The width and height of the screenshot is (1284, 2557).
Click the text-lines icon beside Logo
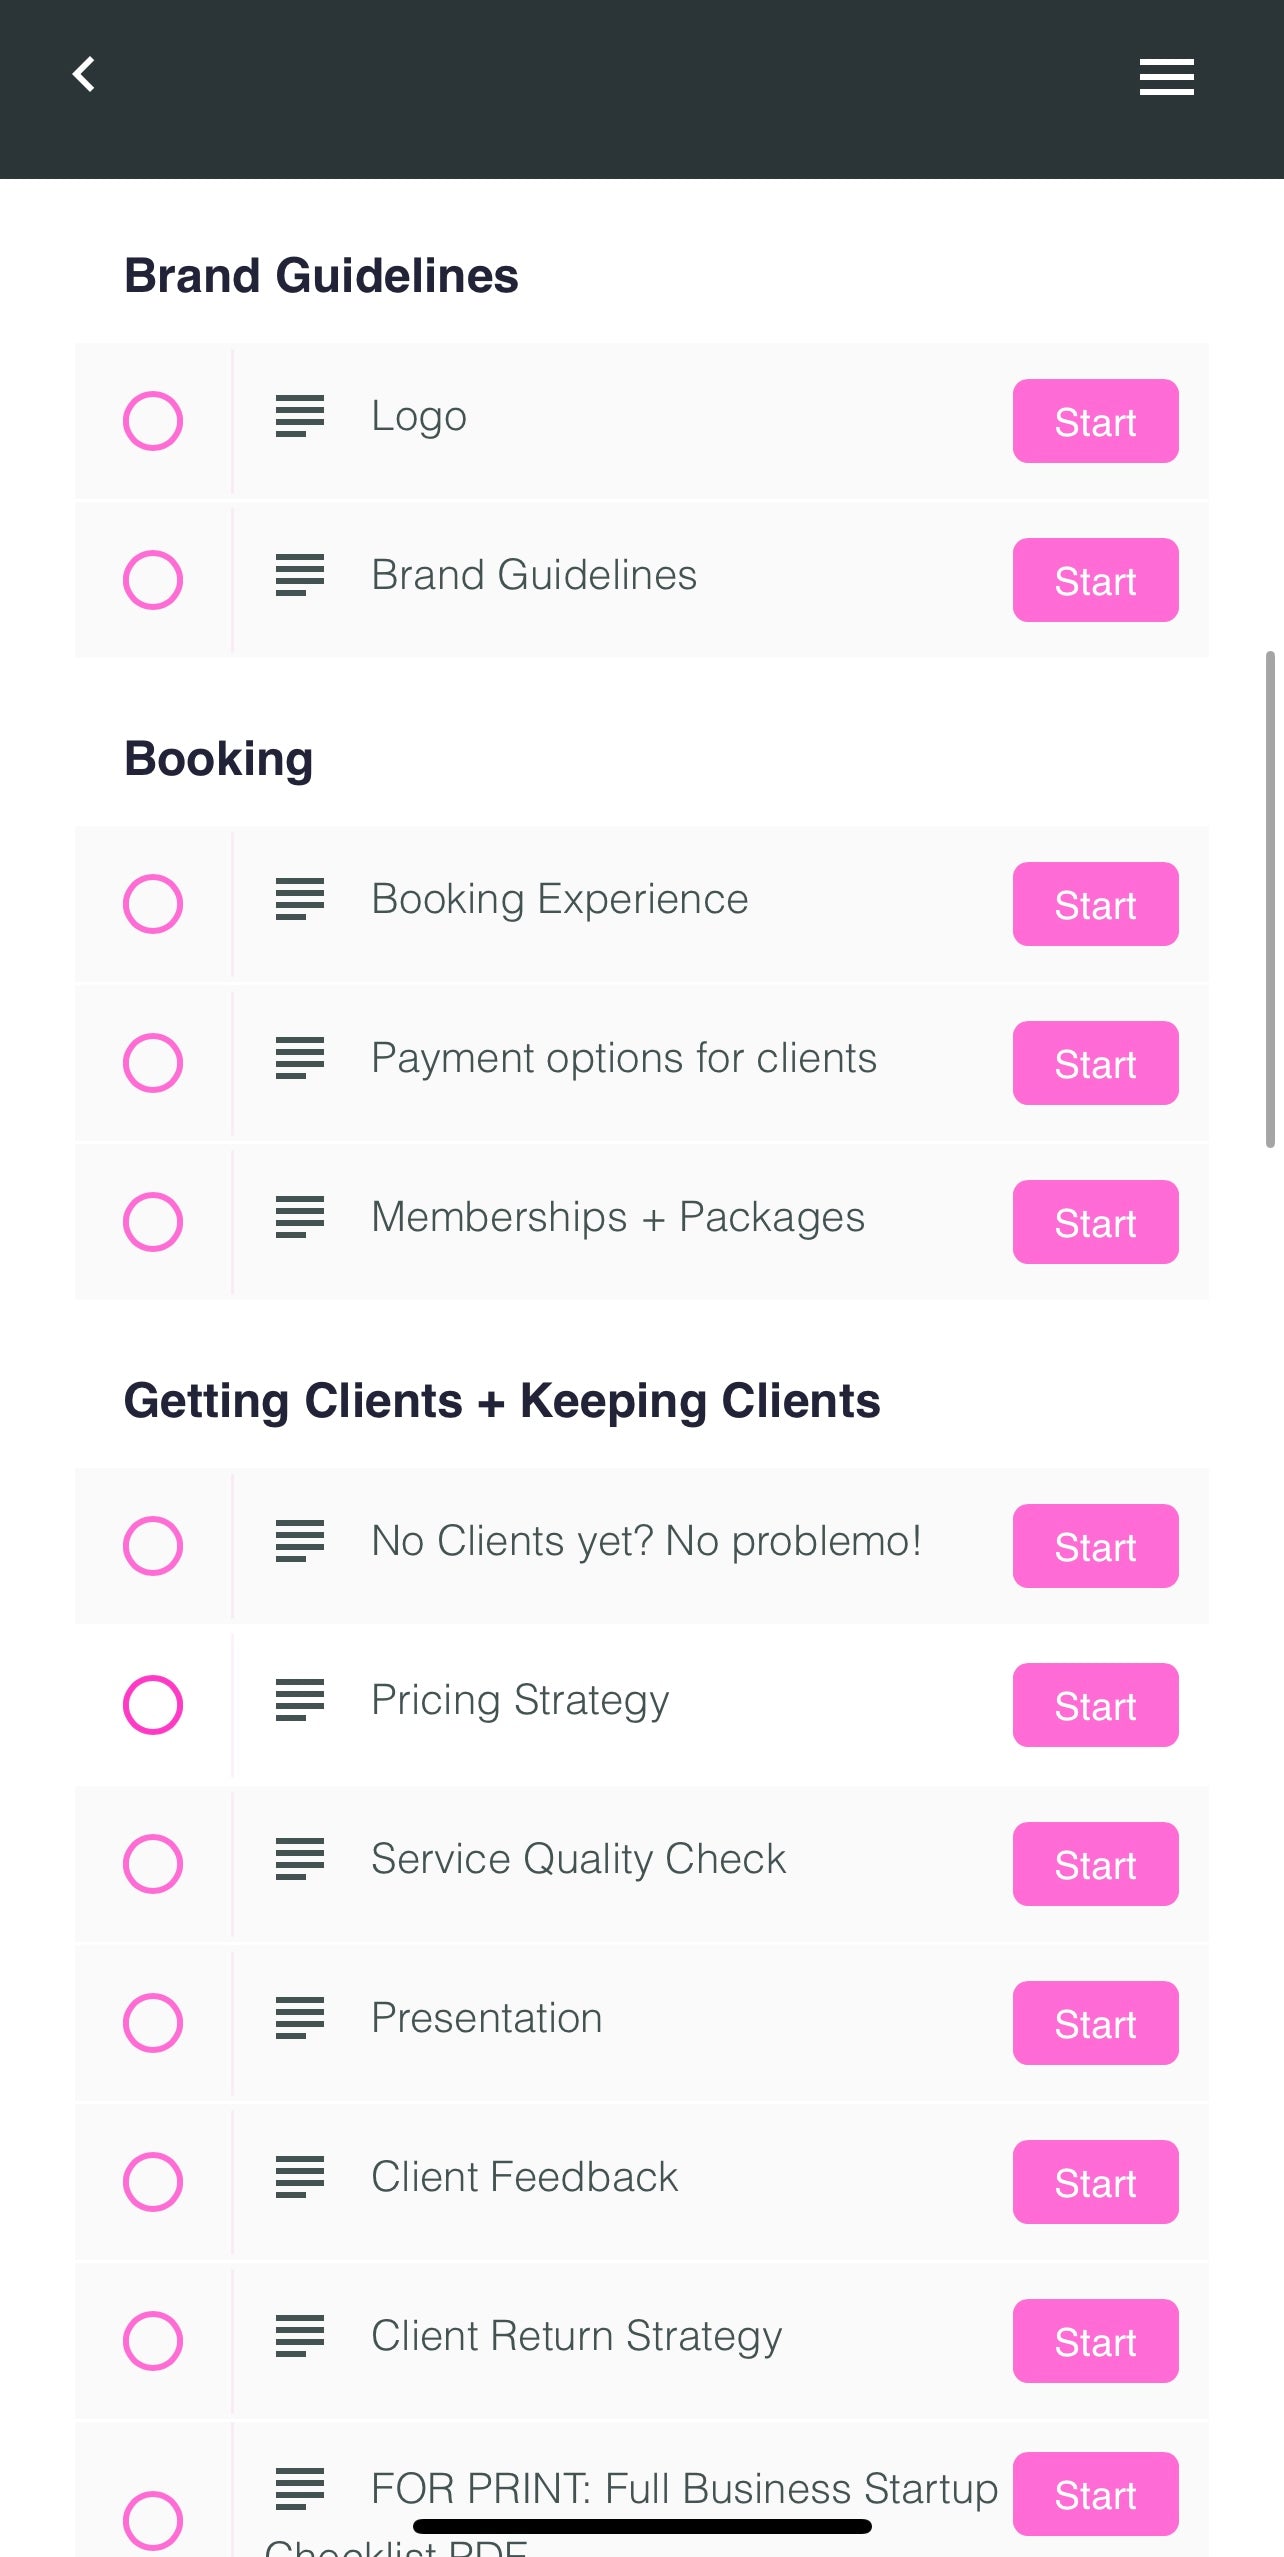click(300, 416)
